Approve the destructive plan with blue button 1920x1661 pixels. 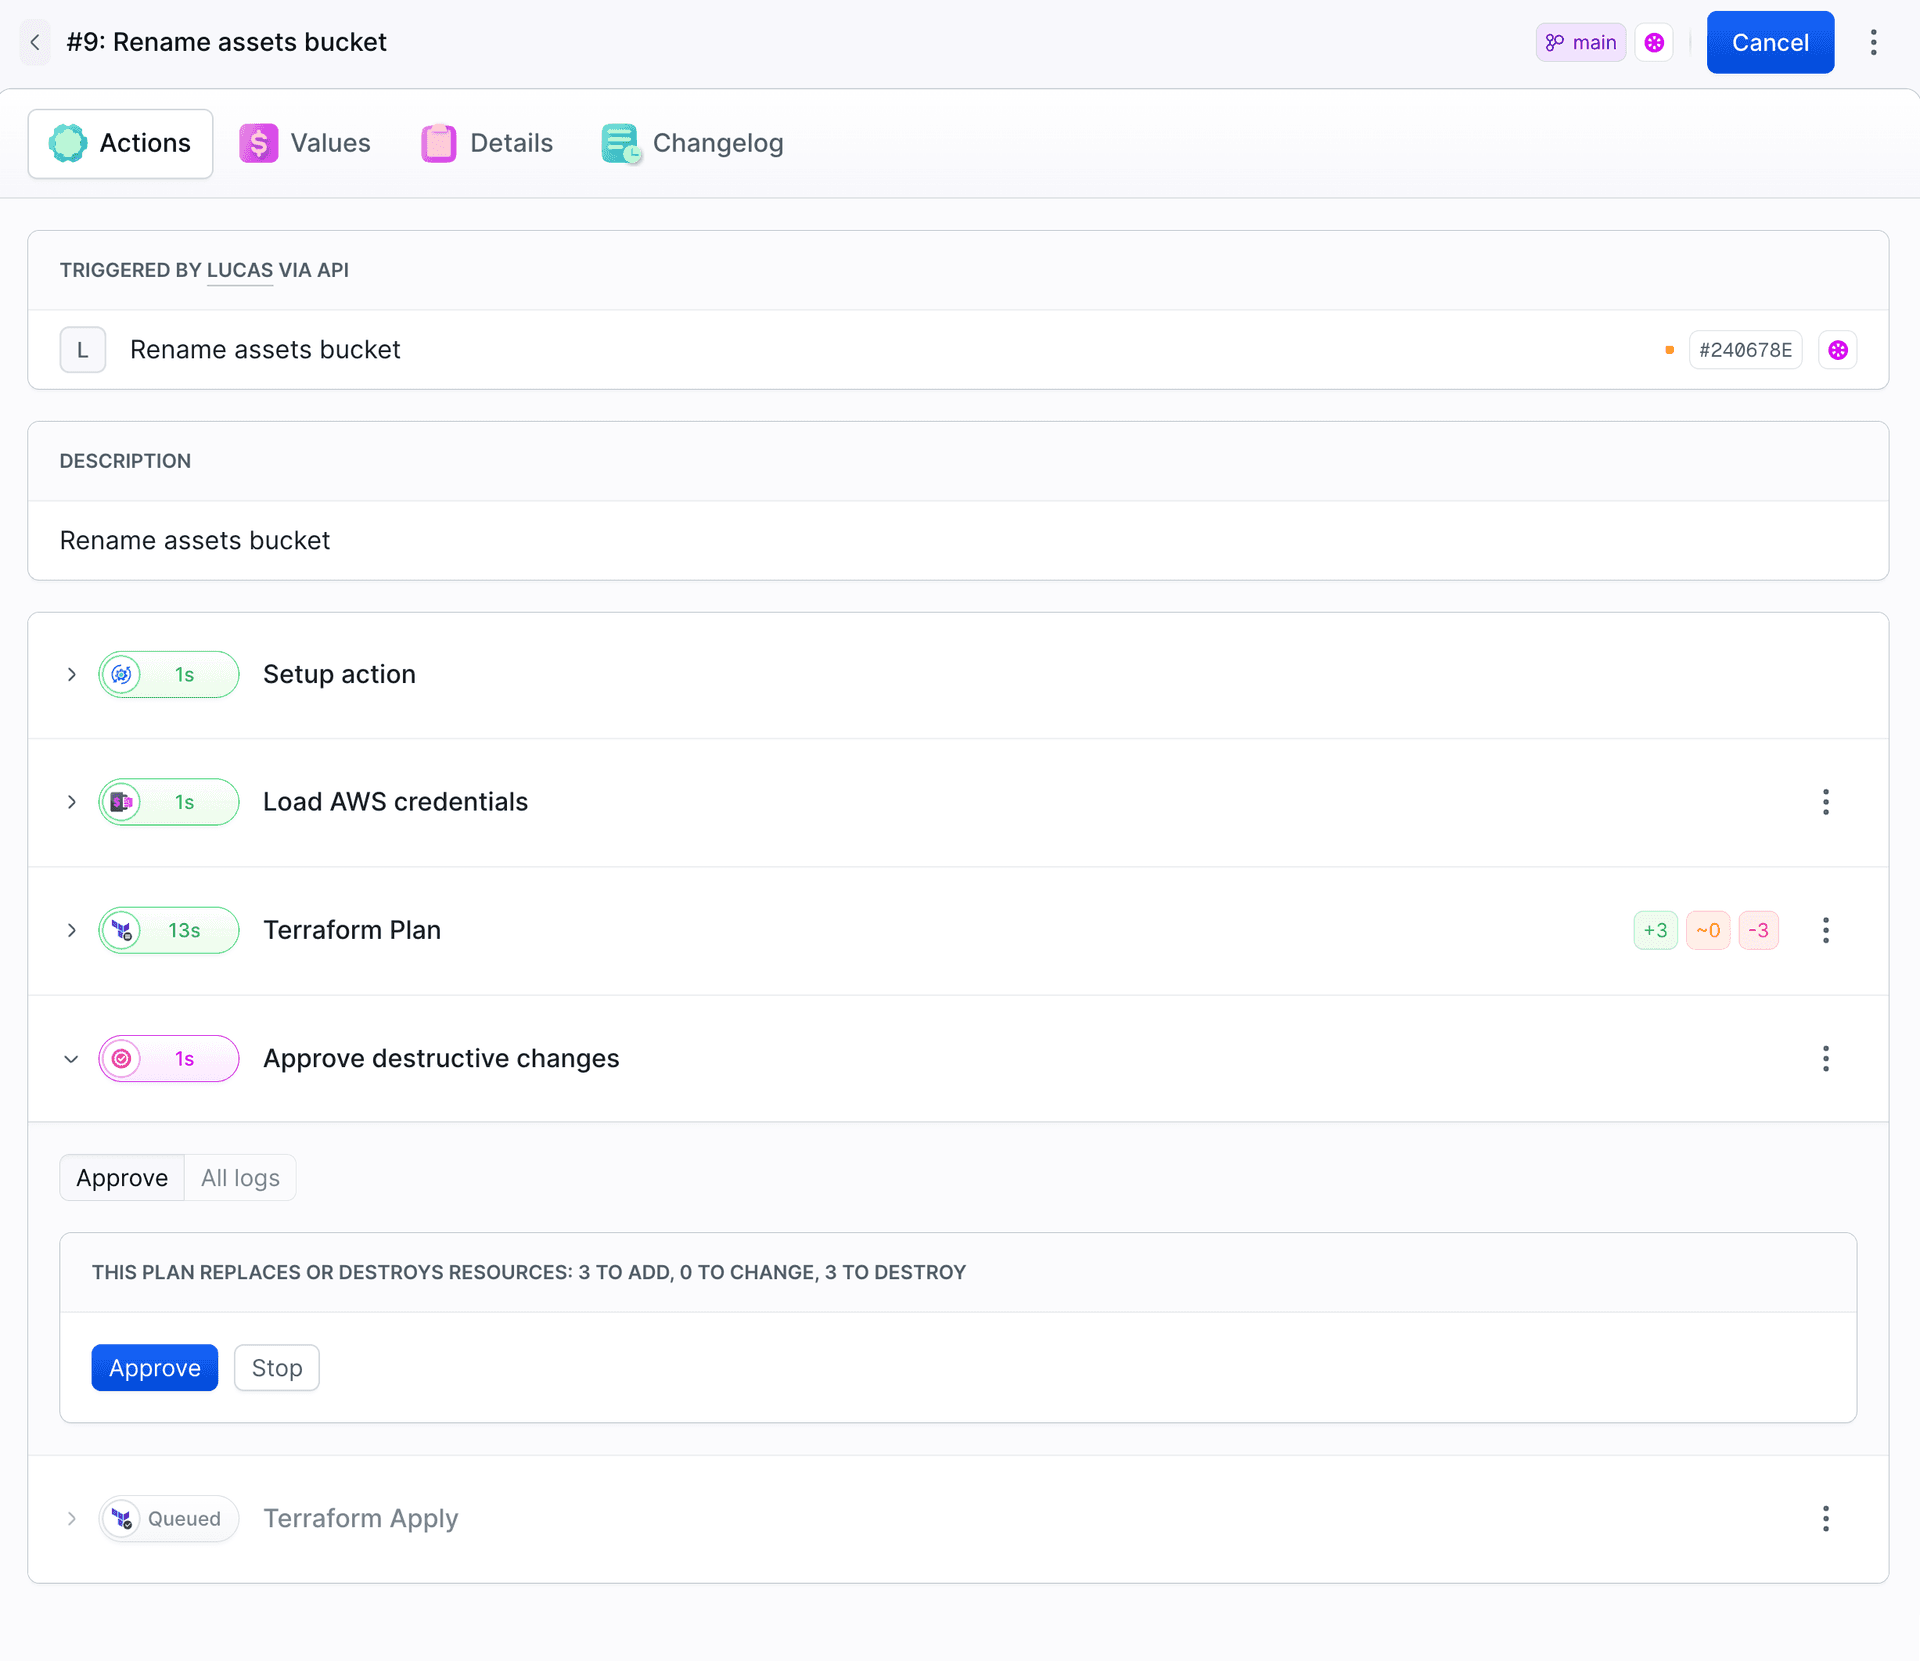pos(155,1367)
